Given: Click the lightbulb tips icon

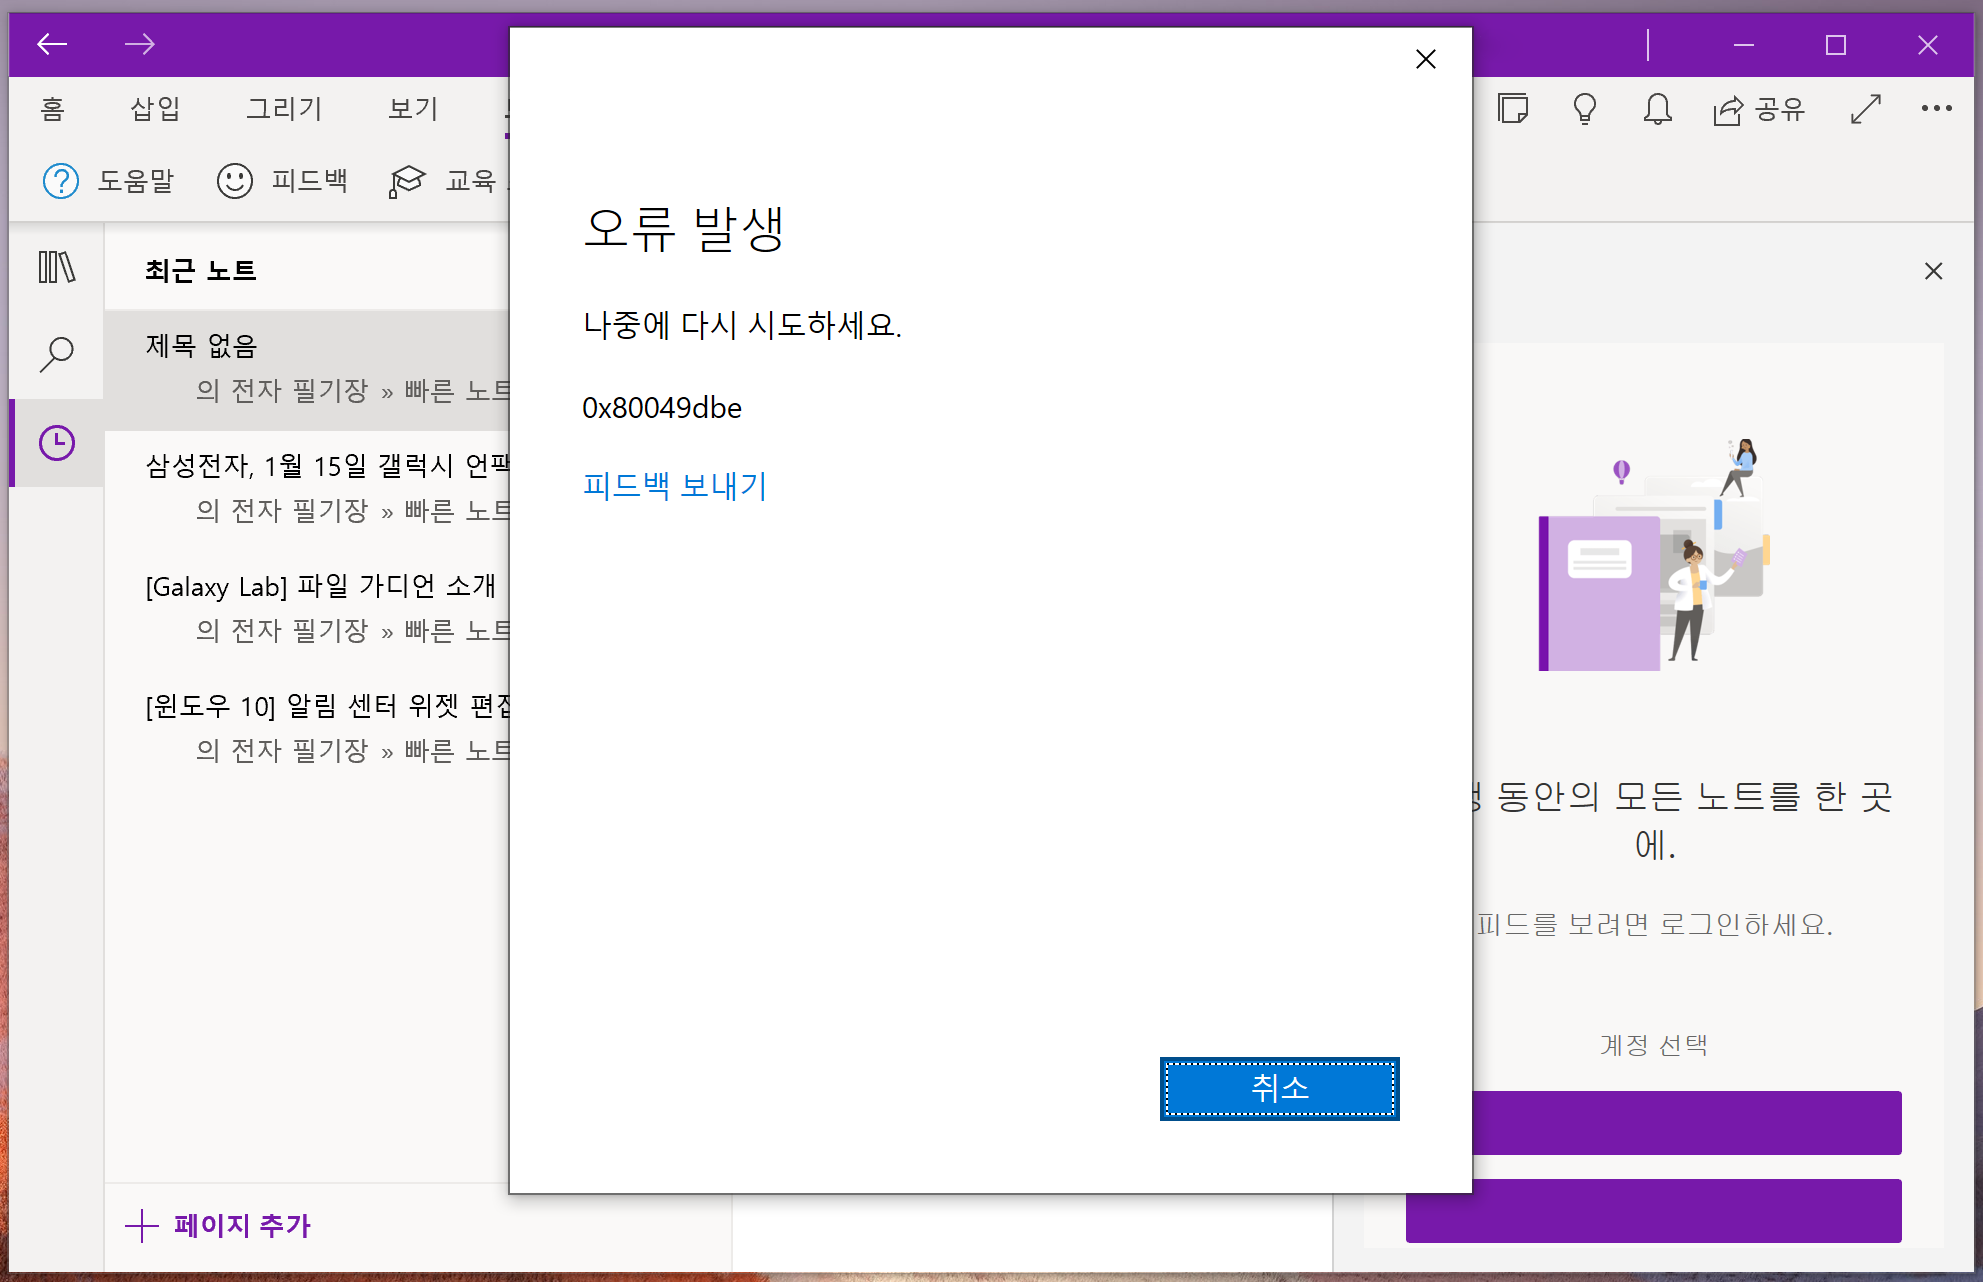Looking at the screenshot, I should (x=1585, y=108).
